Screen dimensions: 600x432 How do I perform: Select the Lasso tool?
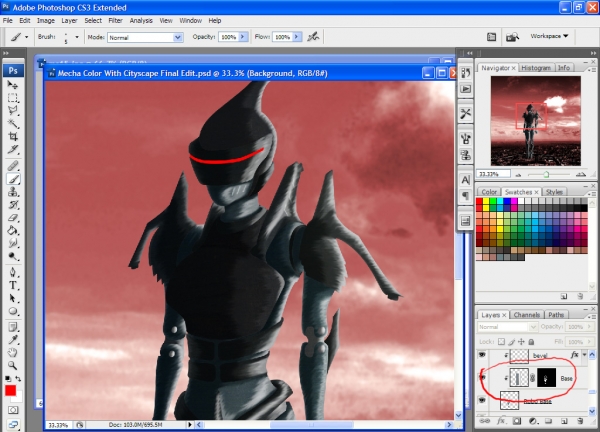[13, 111]
